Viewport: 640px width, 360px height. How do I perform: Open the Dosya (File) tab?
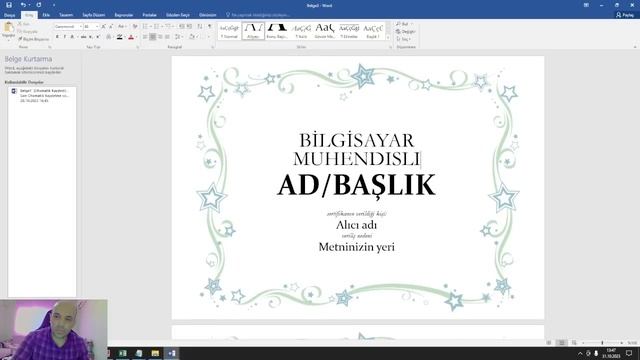[x=9, y=15]
